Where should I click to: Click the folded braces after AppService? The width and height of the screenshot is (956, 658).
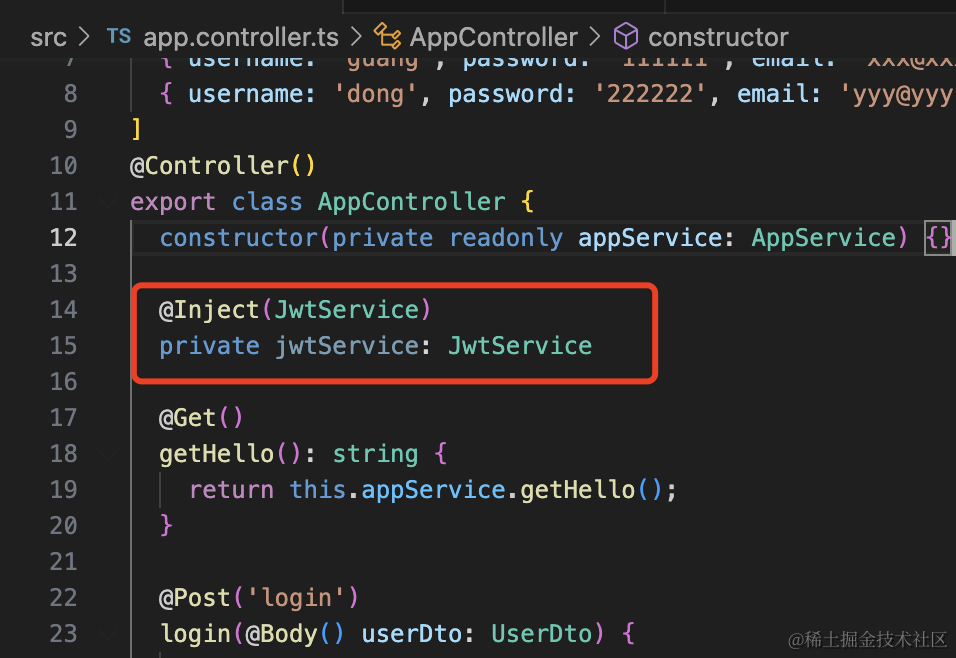(938, 238)
